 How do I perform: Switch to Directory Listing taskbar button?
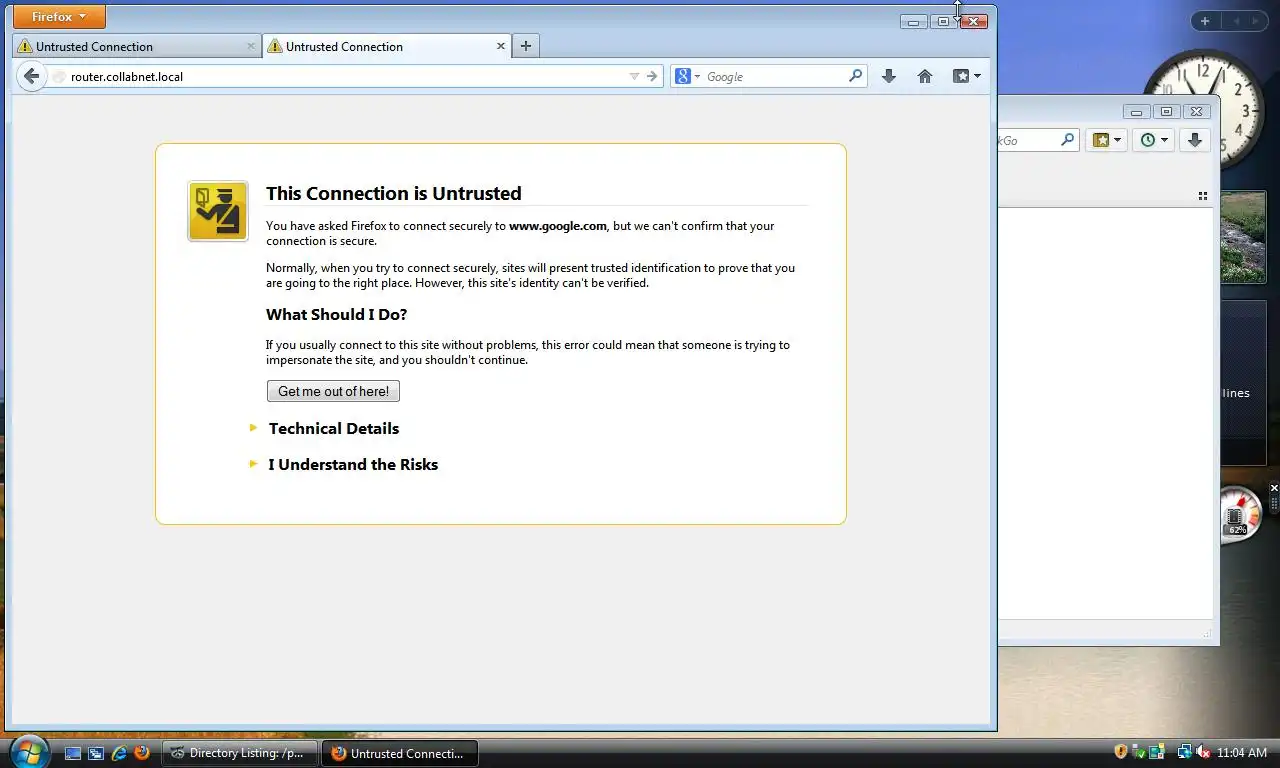point(239,753)
